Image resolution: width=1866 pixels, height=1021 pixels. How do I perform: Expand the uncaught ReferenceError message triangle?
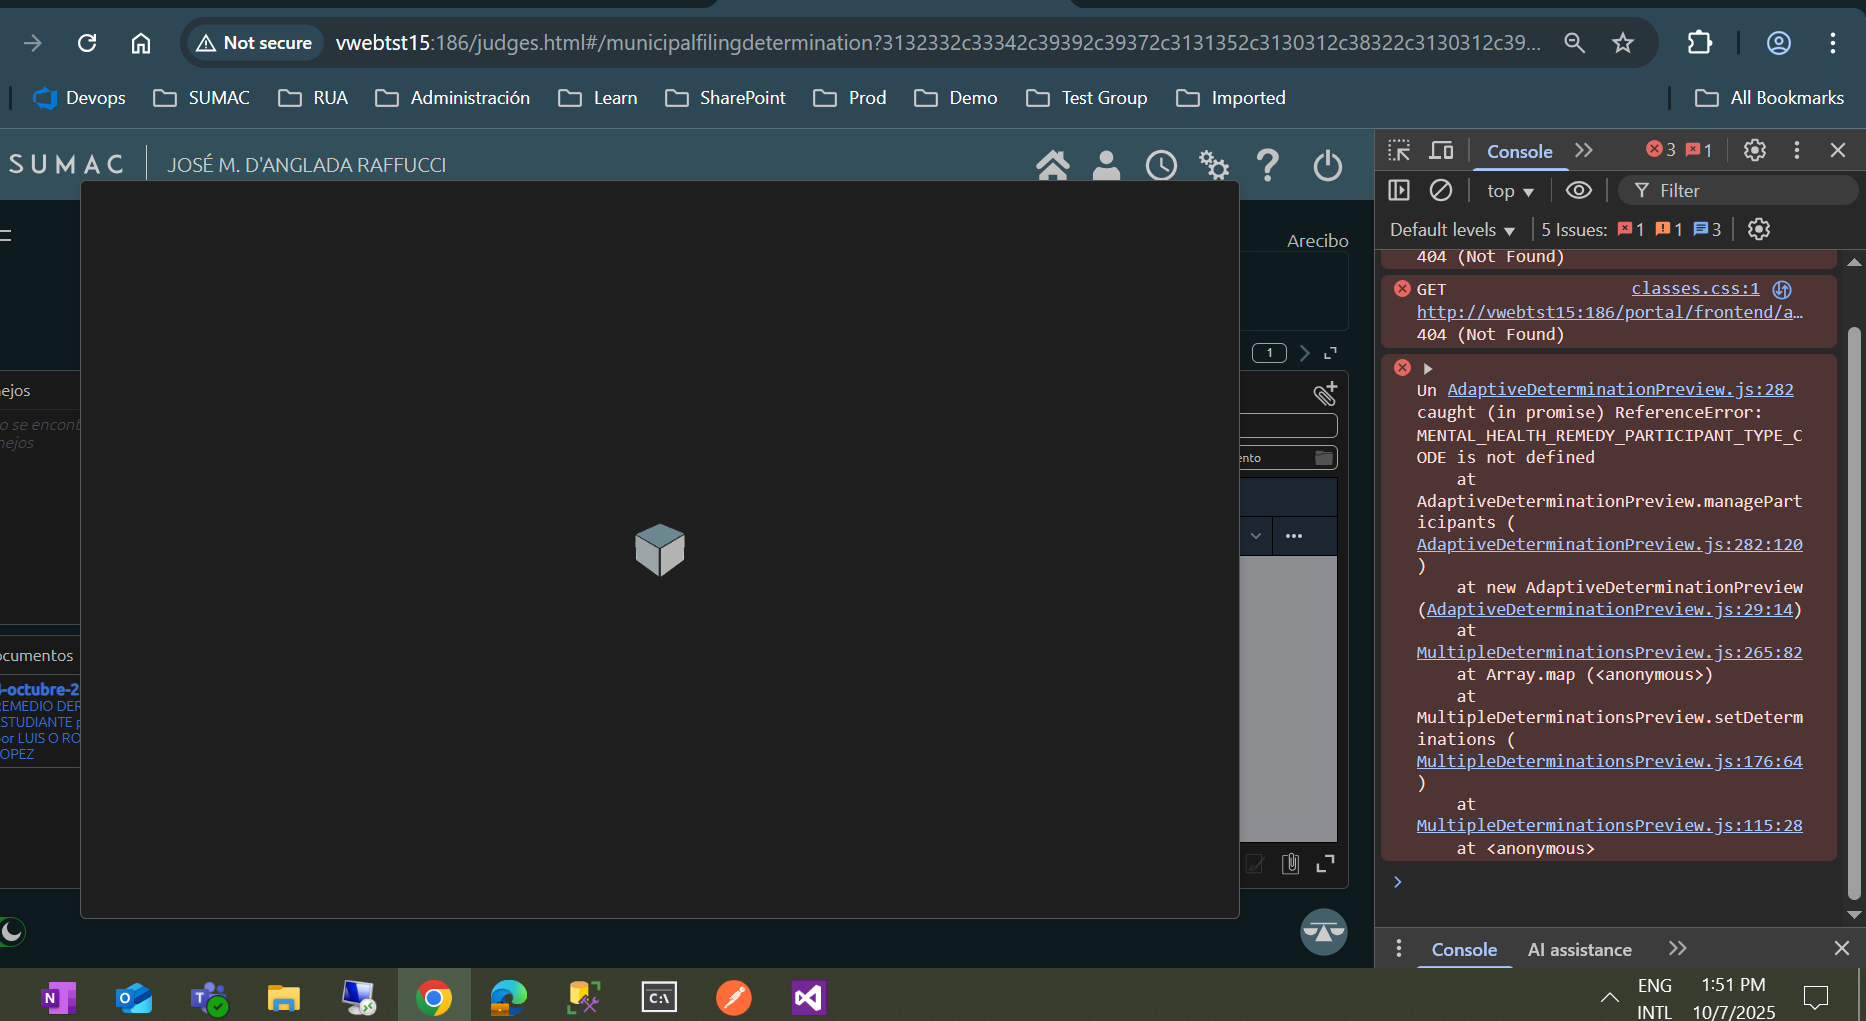click(x=1428, y=369)
